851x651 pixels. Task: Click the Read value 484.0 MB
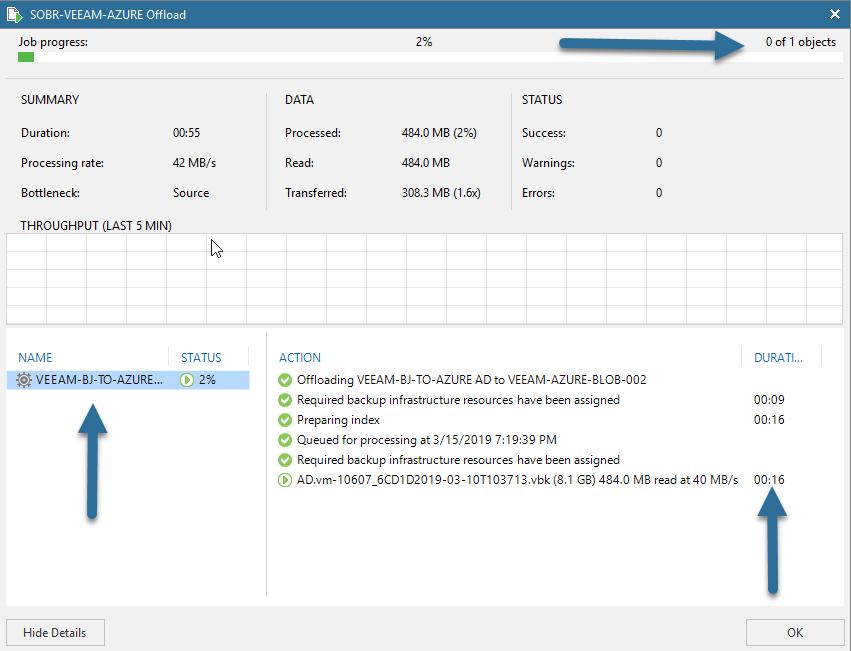[426, 163]
